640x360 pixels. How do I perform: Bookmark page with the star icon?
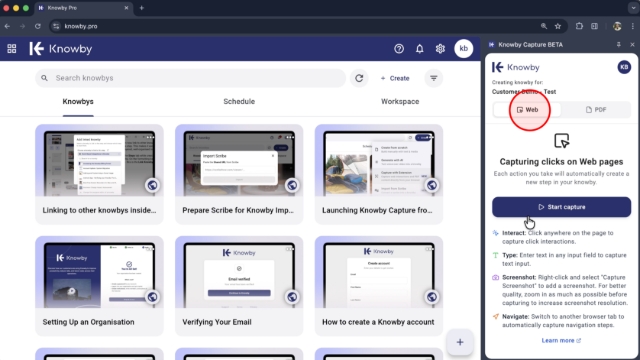558,26
